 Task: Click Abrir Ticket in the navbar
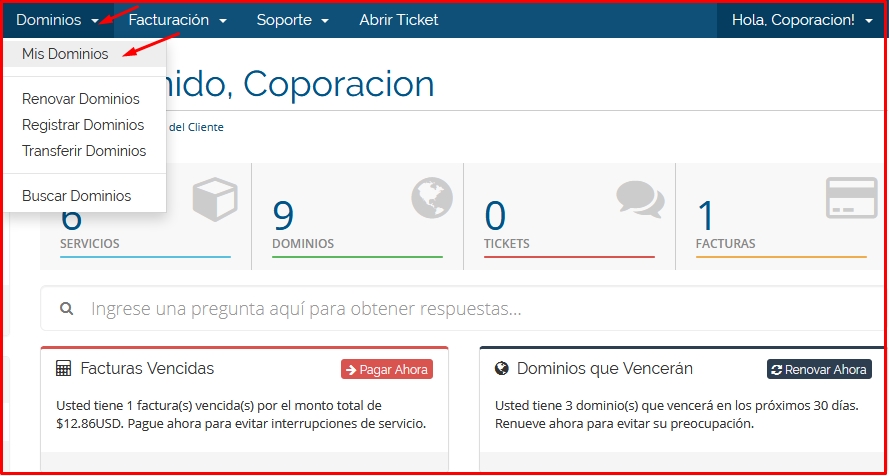[x=399, y=20]
